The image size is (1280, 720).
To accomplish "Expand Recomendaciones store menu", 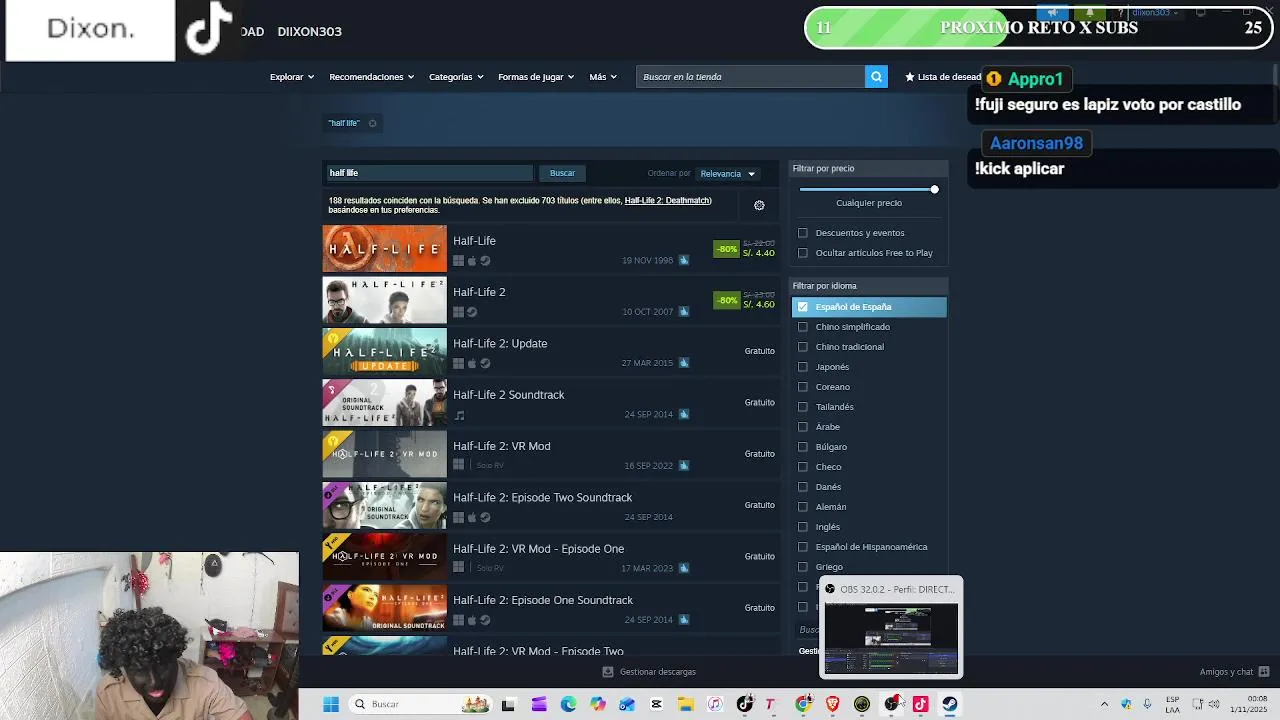I will (x=372, y=77).
